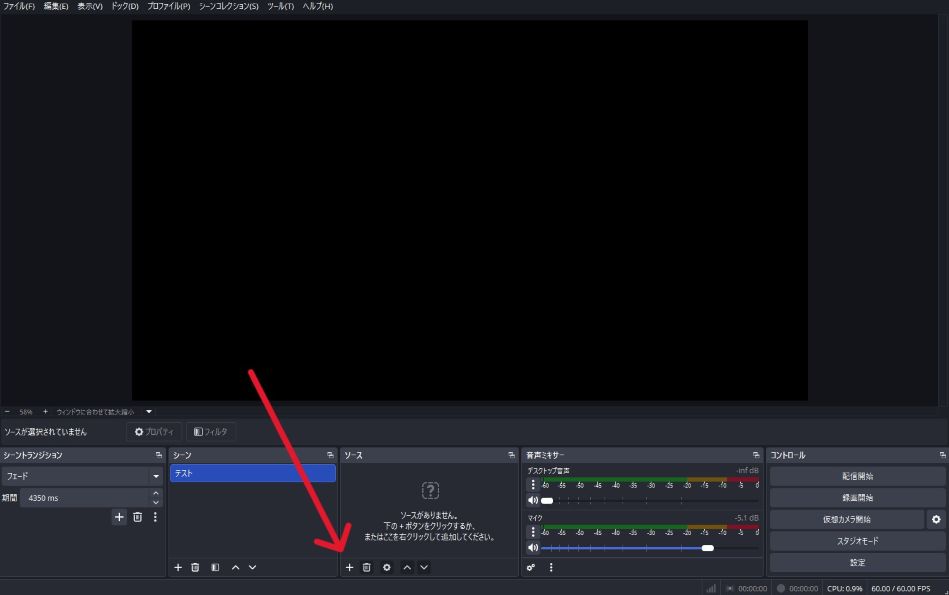
Task: Open source properties gear in ソース panel
Action: (x=387, y=567)
